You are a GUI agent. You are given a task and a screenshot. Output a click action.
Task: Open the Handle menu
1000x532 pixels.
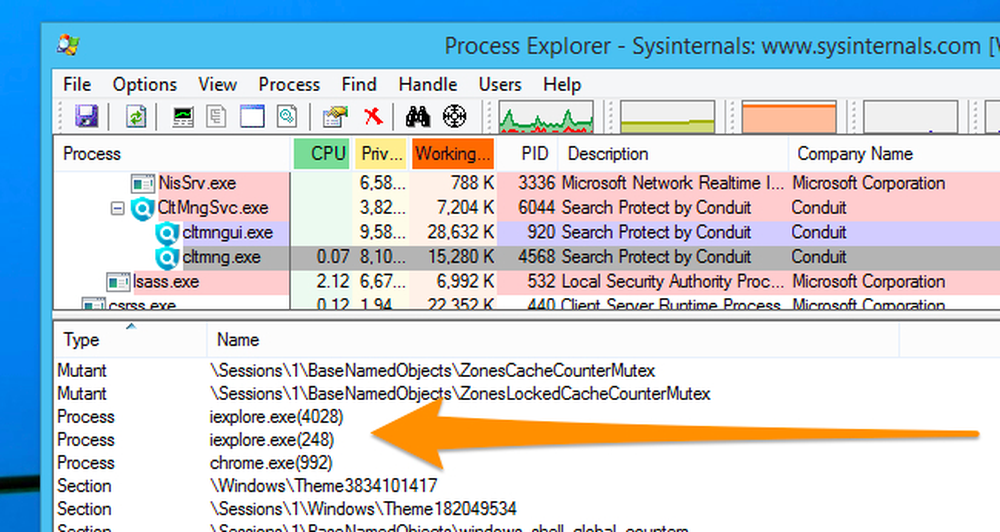coord(428,84)
